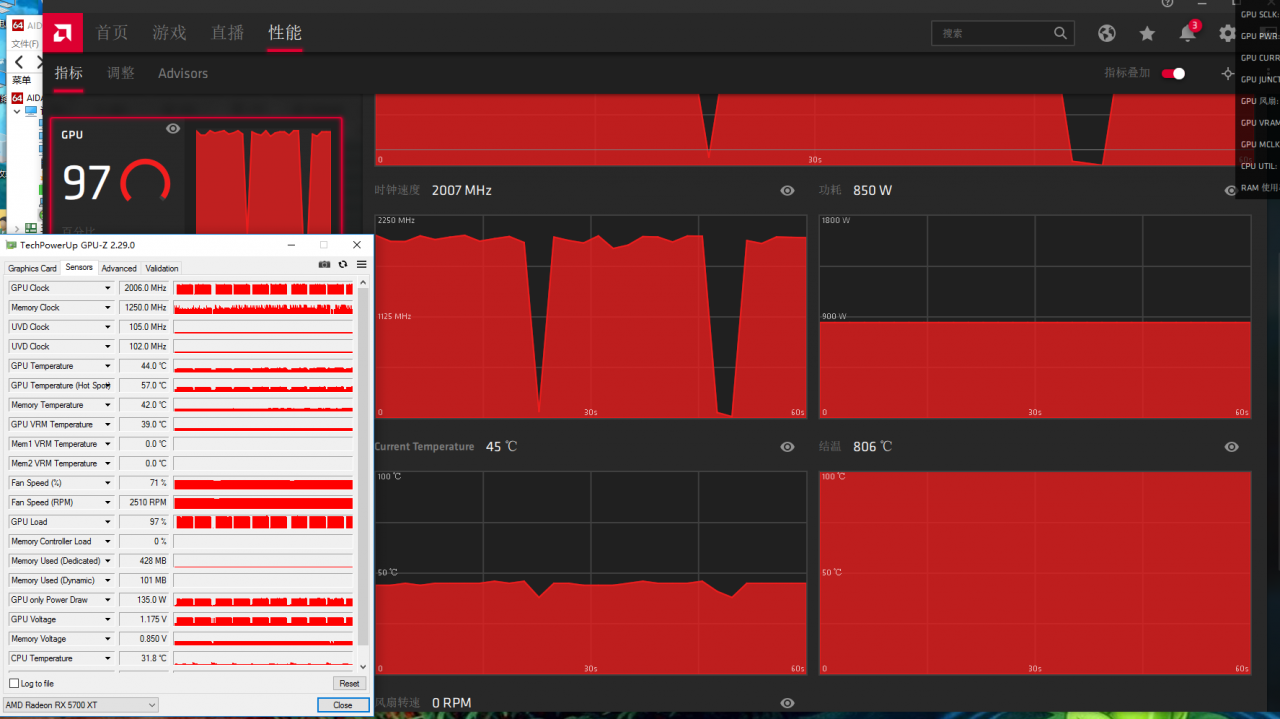This screenshot has height=719, width=1280.
Task: Click the GPU Clock 2006.0 MHz value
Action: tap(144, 288)
